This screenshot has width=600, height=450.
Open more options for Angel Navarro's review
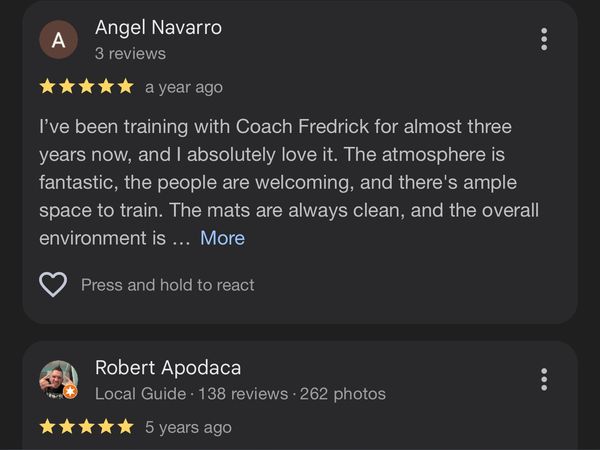coord(544,39)
